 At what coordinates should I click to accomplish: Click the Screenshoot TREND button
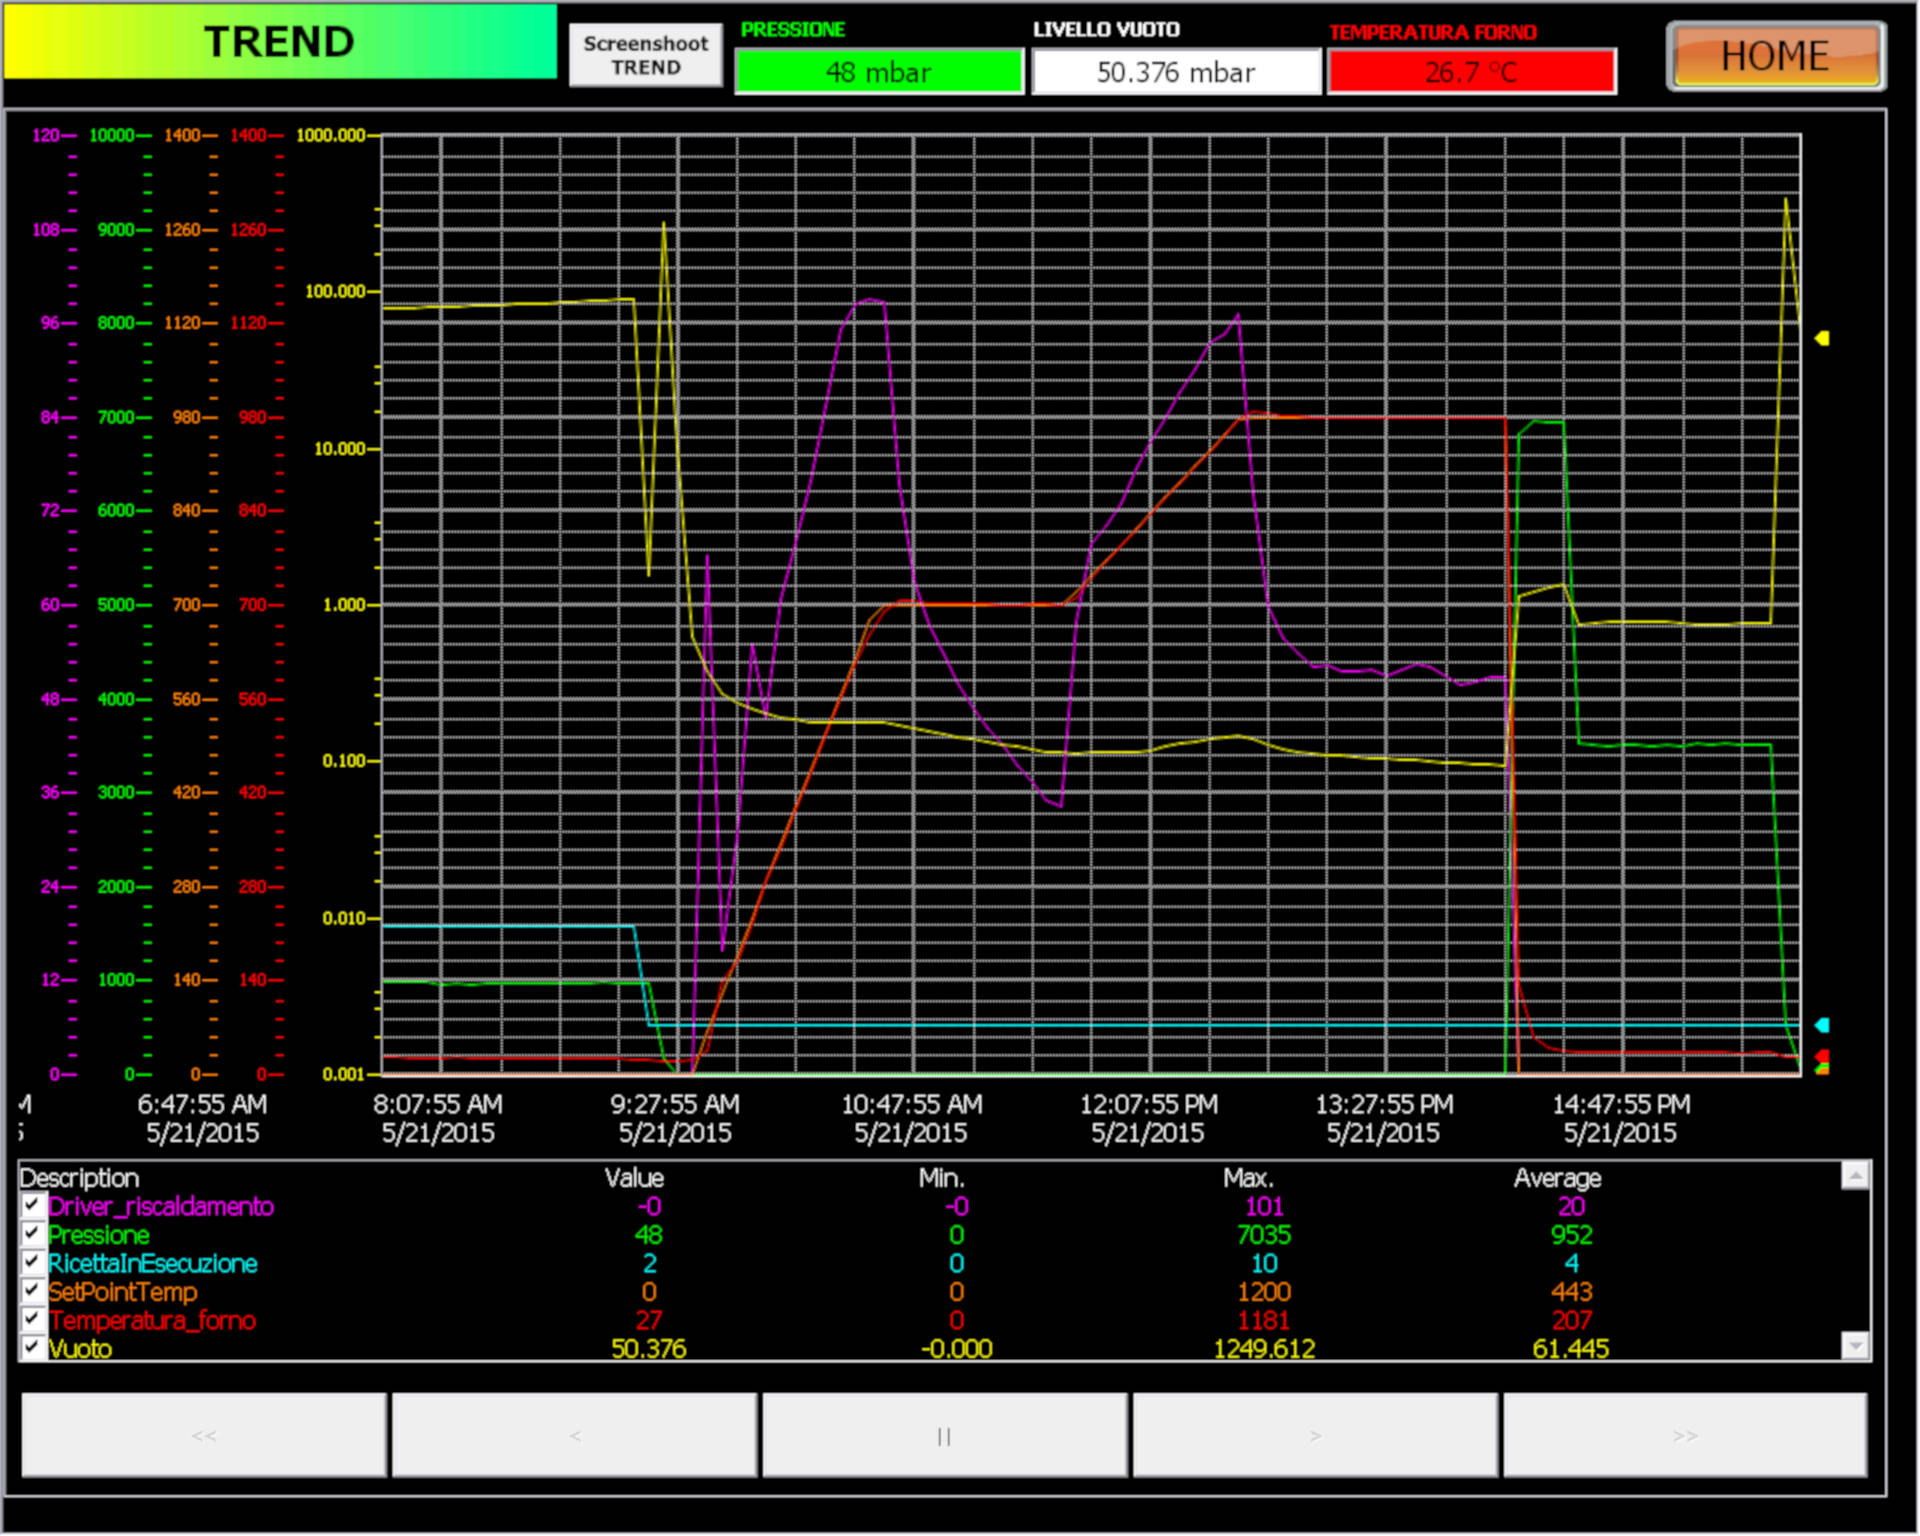pyautogui.click(x=645, y=55)
